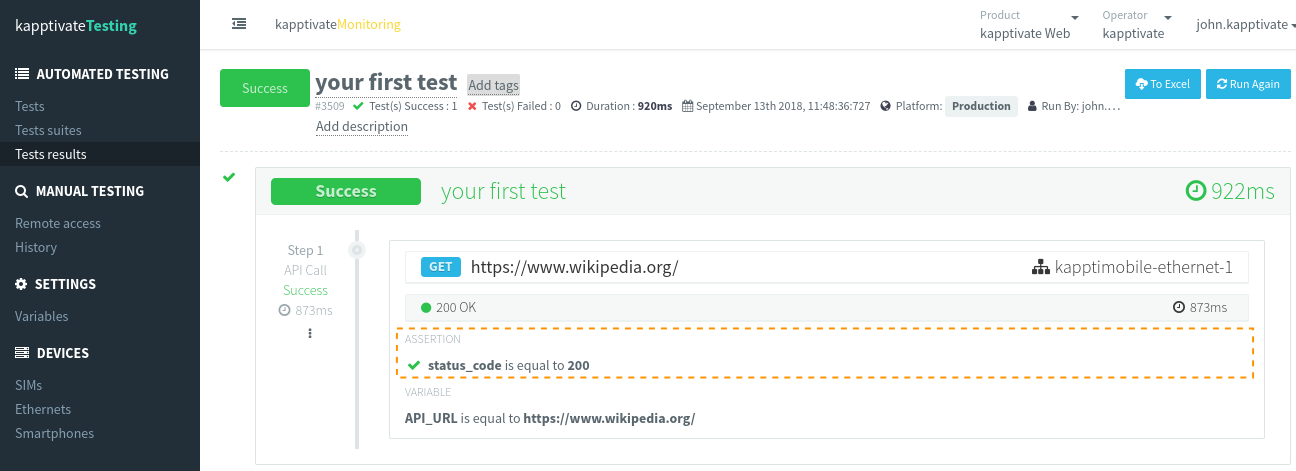Open the Variables settings page
The width and height of the screenshot is (1296, 471).
tap(42, 316)
